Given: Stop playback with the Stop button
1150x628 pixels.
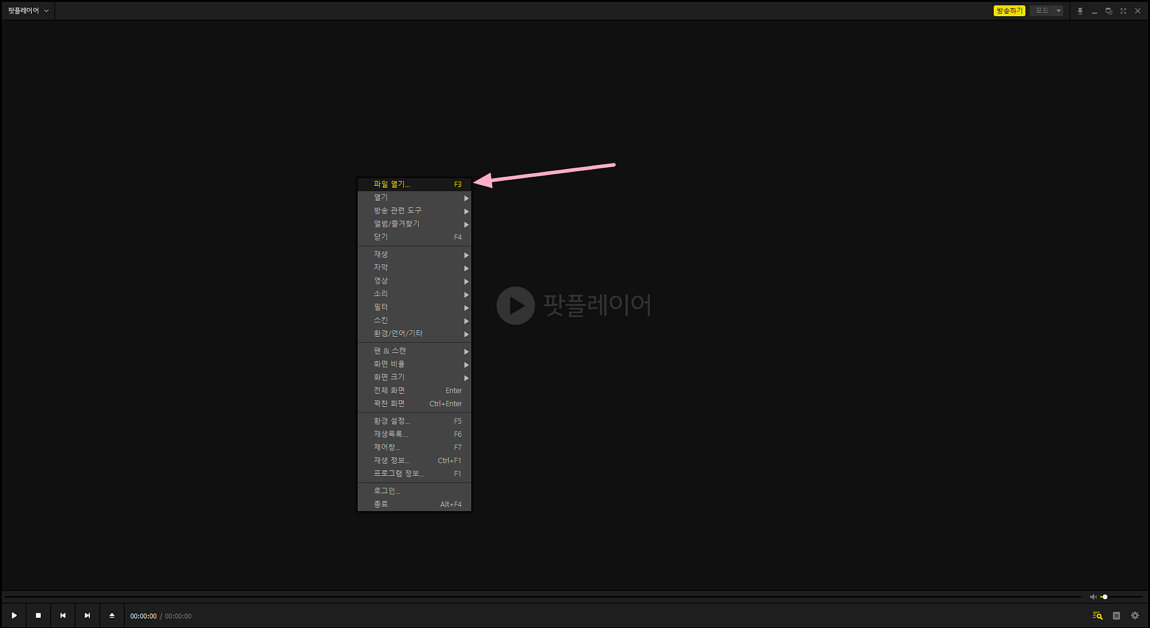Looking at the screenshot, I should click(38, 616).
